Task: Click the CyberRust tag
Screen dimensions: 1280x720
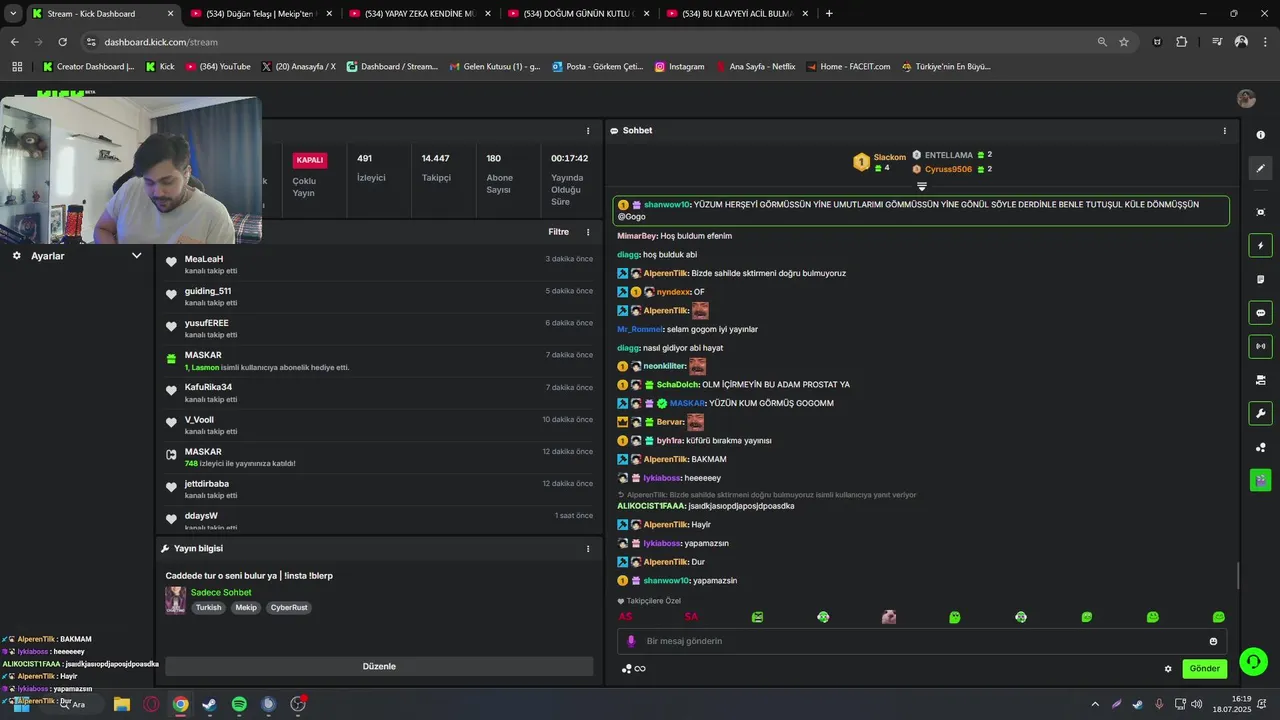Action: pos(289,608)
